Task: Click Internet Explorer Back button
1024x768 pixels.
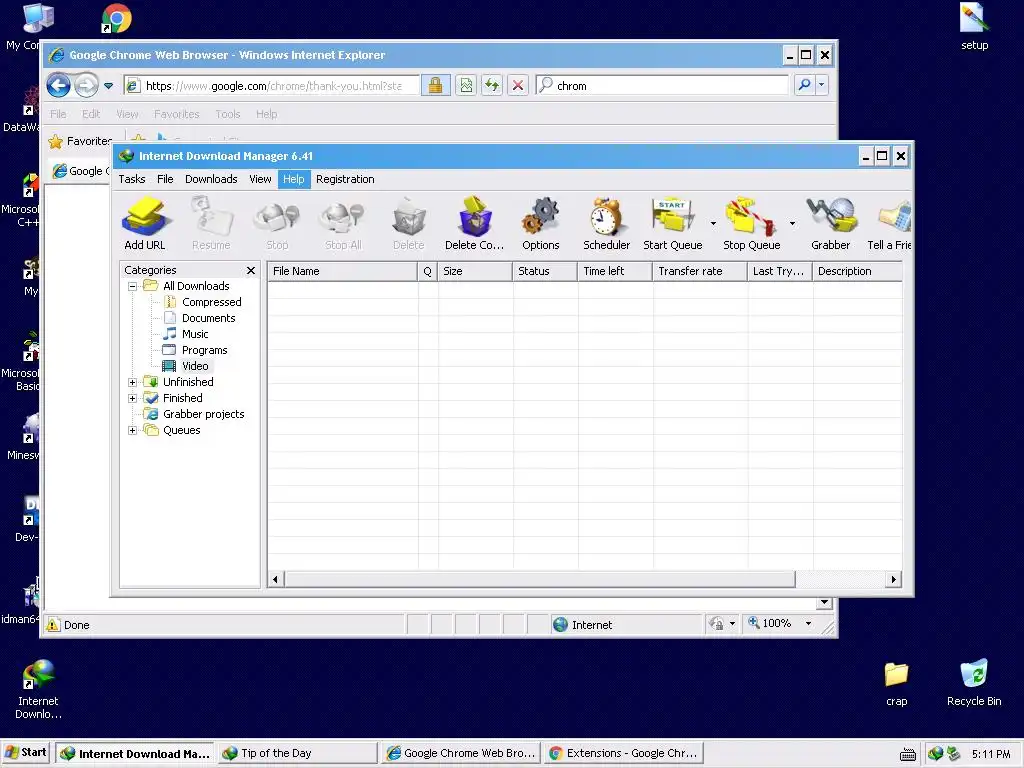Action: point(59,85)
